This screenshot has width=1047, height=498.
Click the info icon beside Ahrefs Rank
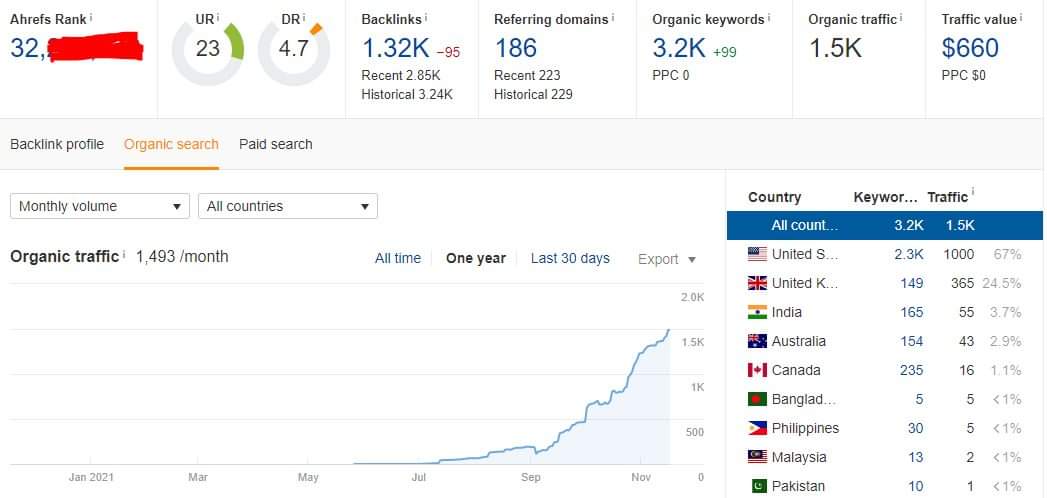[x=91, y=17]
